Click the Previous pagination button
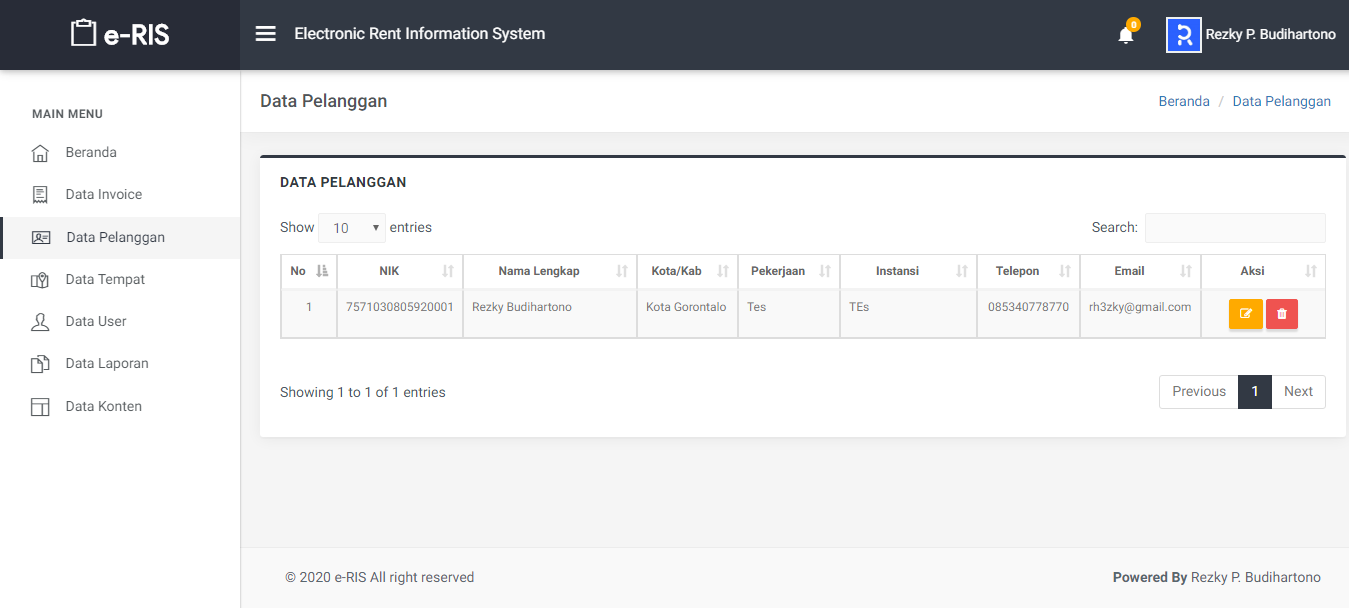 tap(1198, 392)
